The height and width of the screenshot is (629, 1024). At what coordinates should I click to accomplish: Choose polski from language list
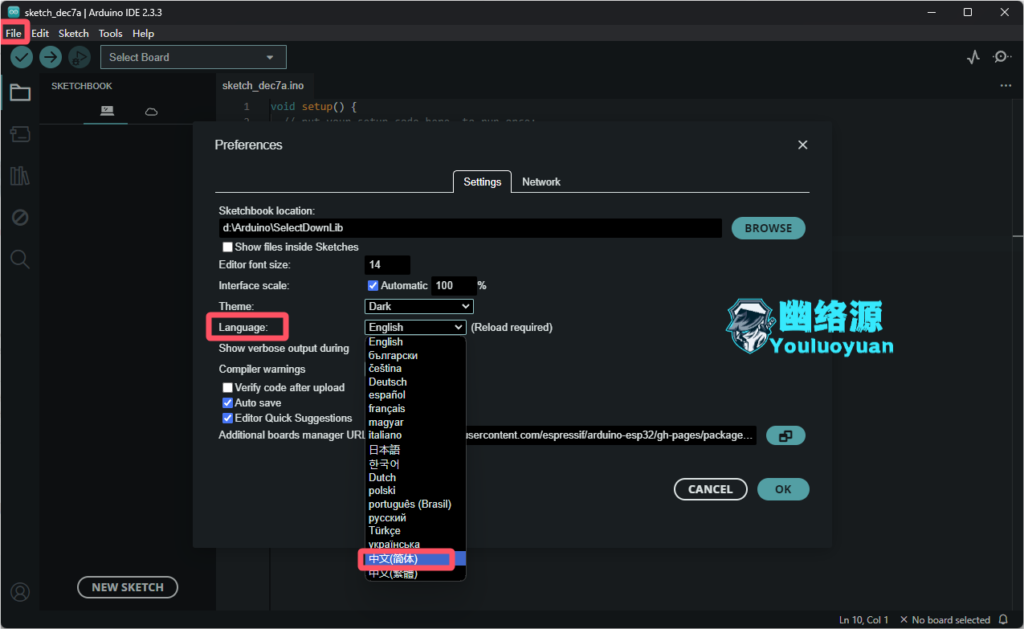pyautogui.click(x=415, y=491)
